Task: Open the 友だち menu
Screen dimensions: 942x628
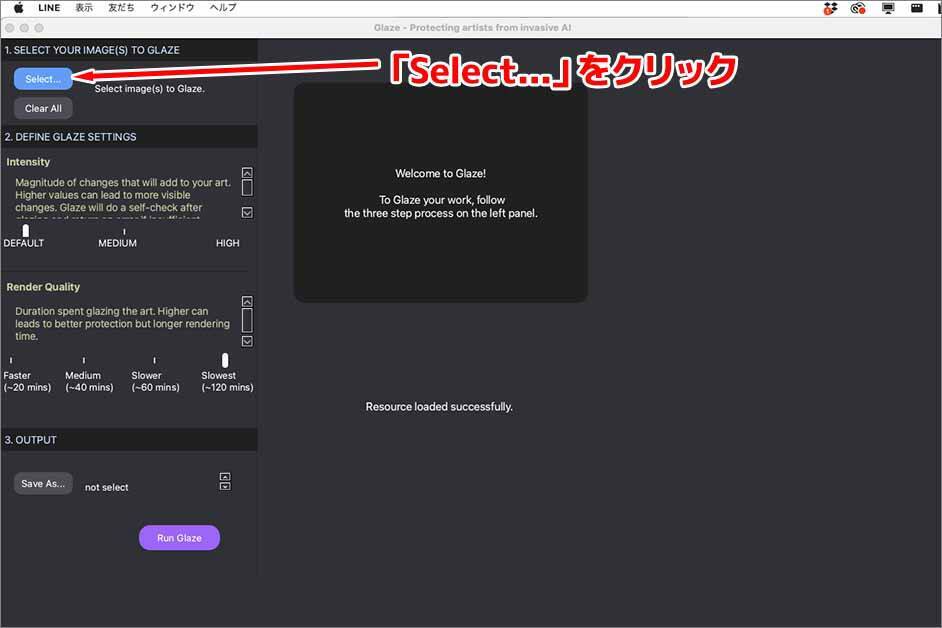Action: 121,8
